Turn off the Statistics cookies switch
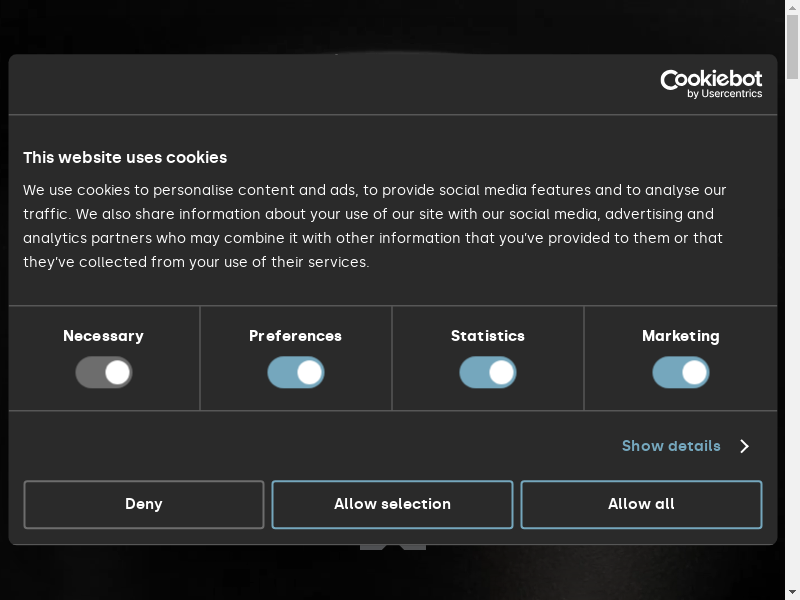Image resolution: width=800 pixels, height=600 pixels. [488, 373]
